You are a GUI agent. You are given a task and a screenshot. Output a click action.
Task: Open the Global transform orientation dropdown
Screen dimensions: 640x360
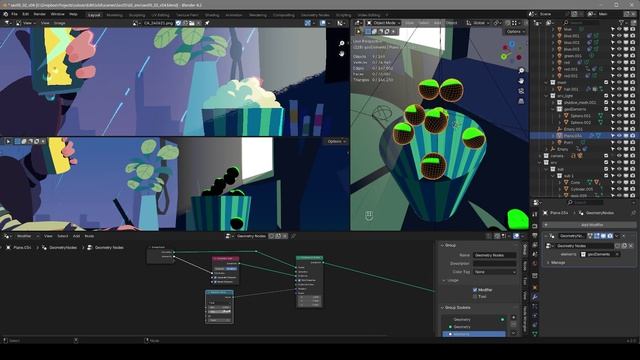478,23
